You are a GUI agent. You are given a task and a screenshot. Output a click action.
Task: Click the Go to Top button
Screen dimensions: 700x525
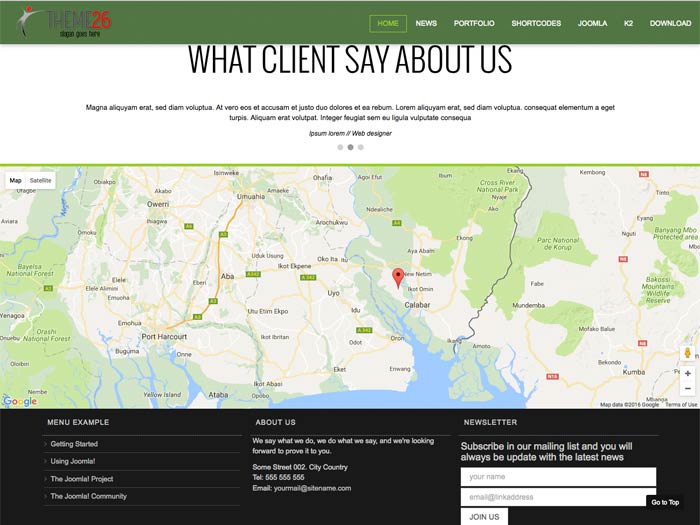coord(665,502)
